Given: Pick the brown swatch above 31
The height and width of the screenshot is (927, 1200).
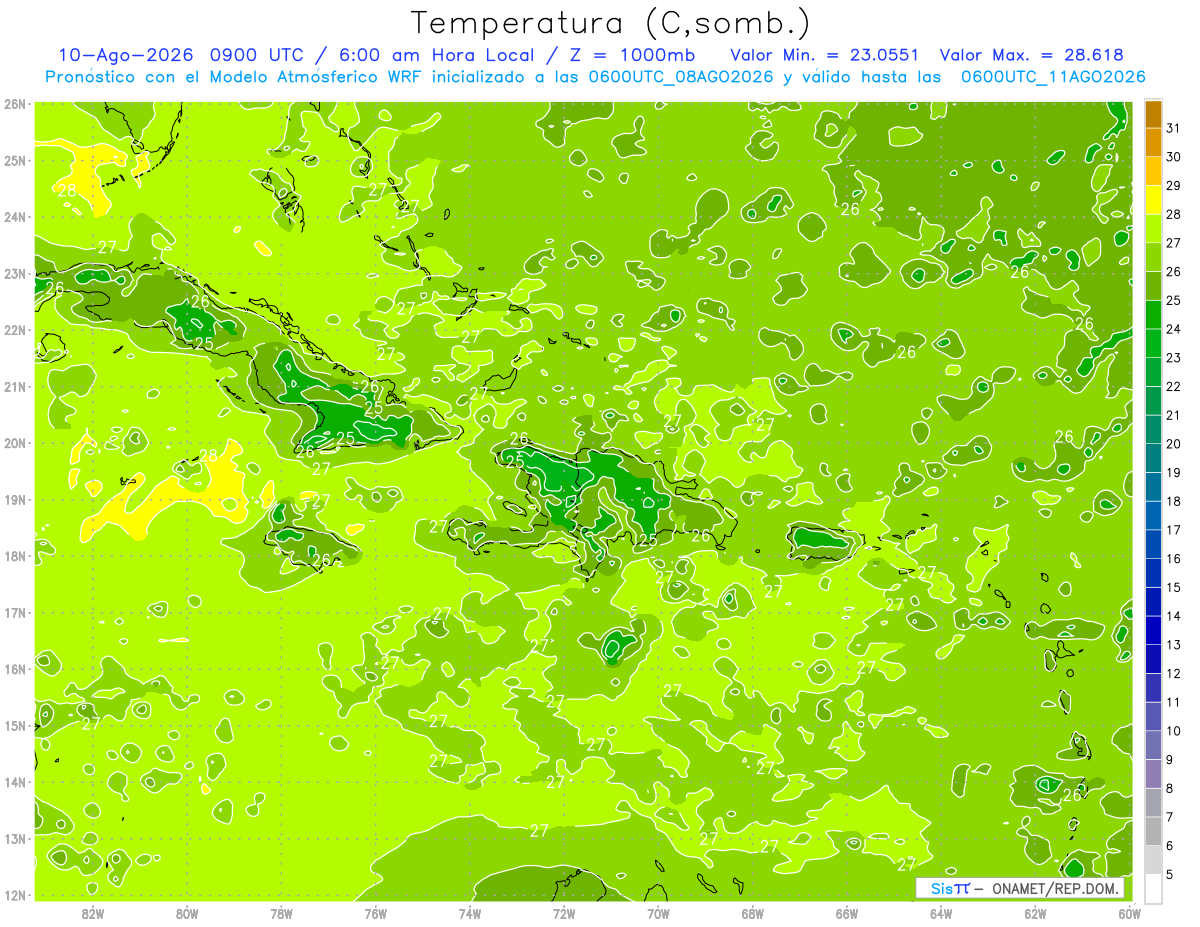Looking at the screenshot, I should [1153, 114].
